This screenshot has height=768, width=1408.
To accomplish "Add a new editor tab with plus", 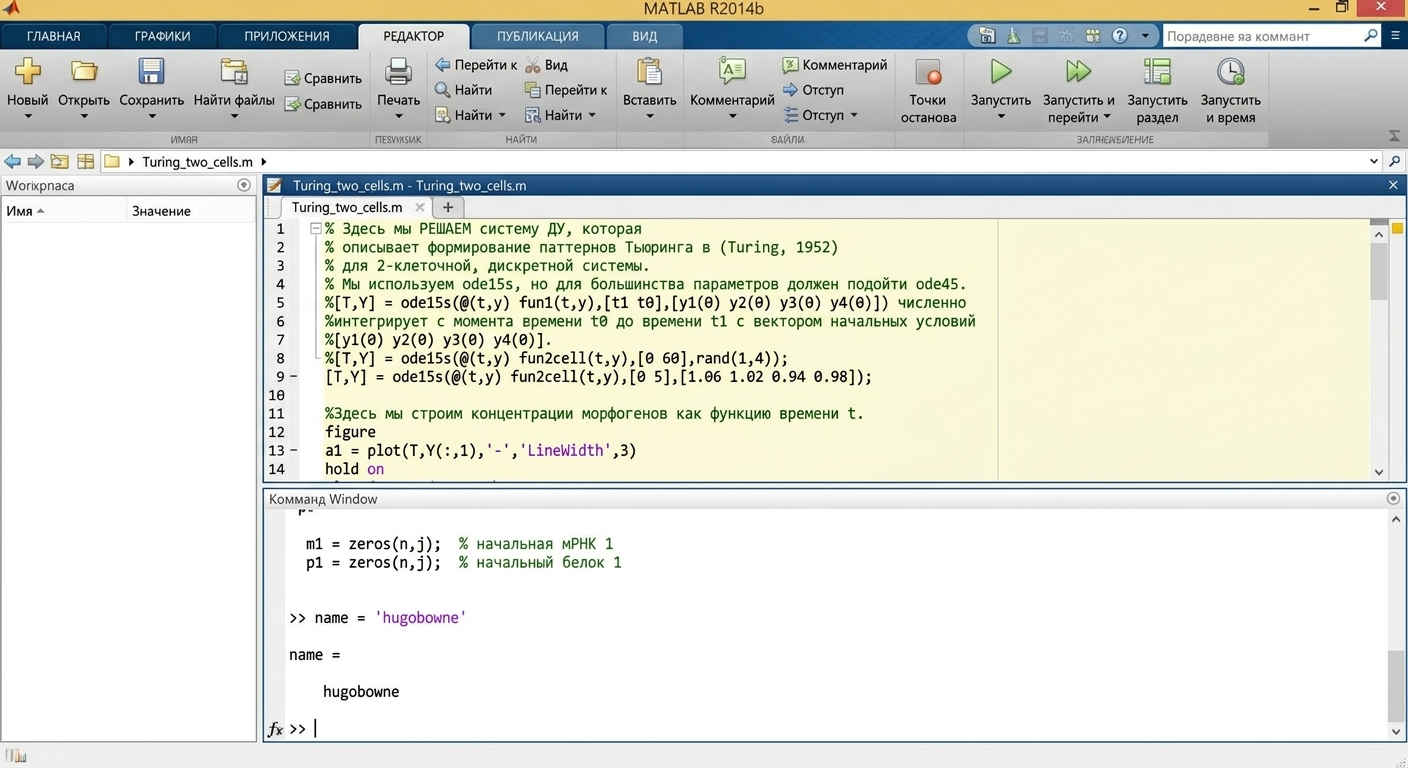I will pyautogui.click(x=448, y=208).
